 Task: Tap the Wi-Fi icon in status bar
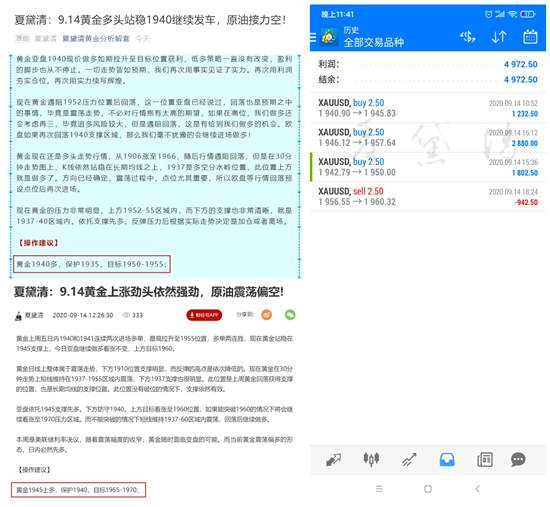[512, 14]
